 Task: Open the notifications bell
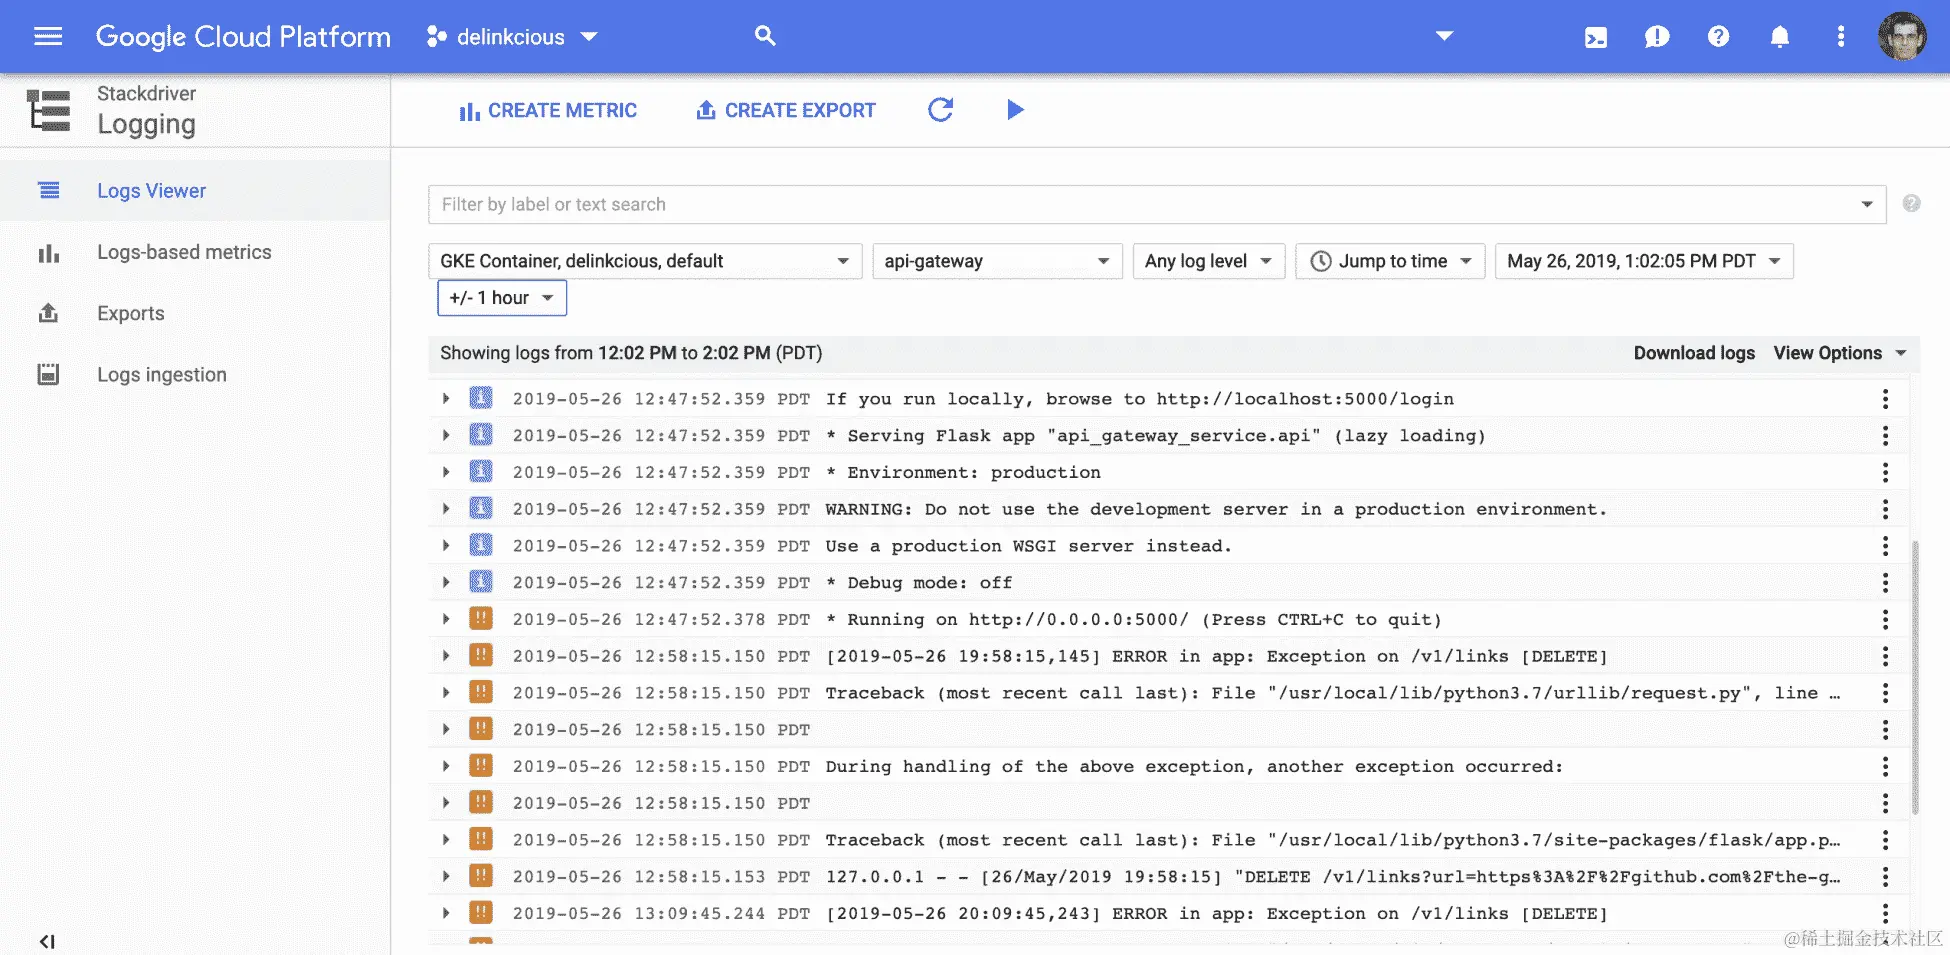(x=1780, y=37)
